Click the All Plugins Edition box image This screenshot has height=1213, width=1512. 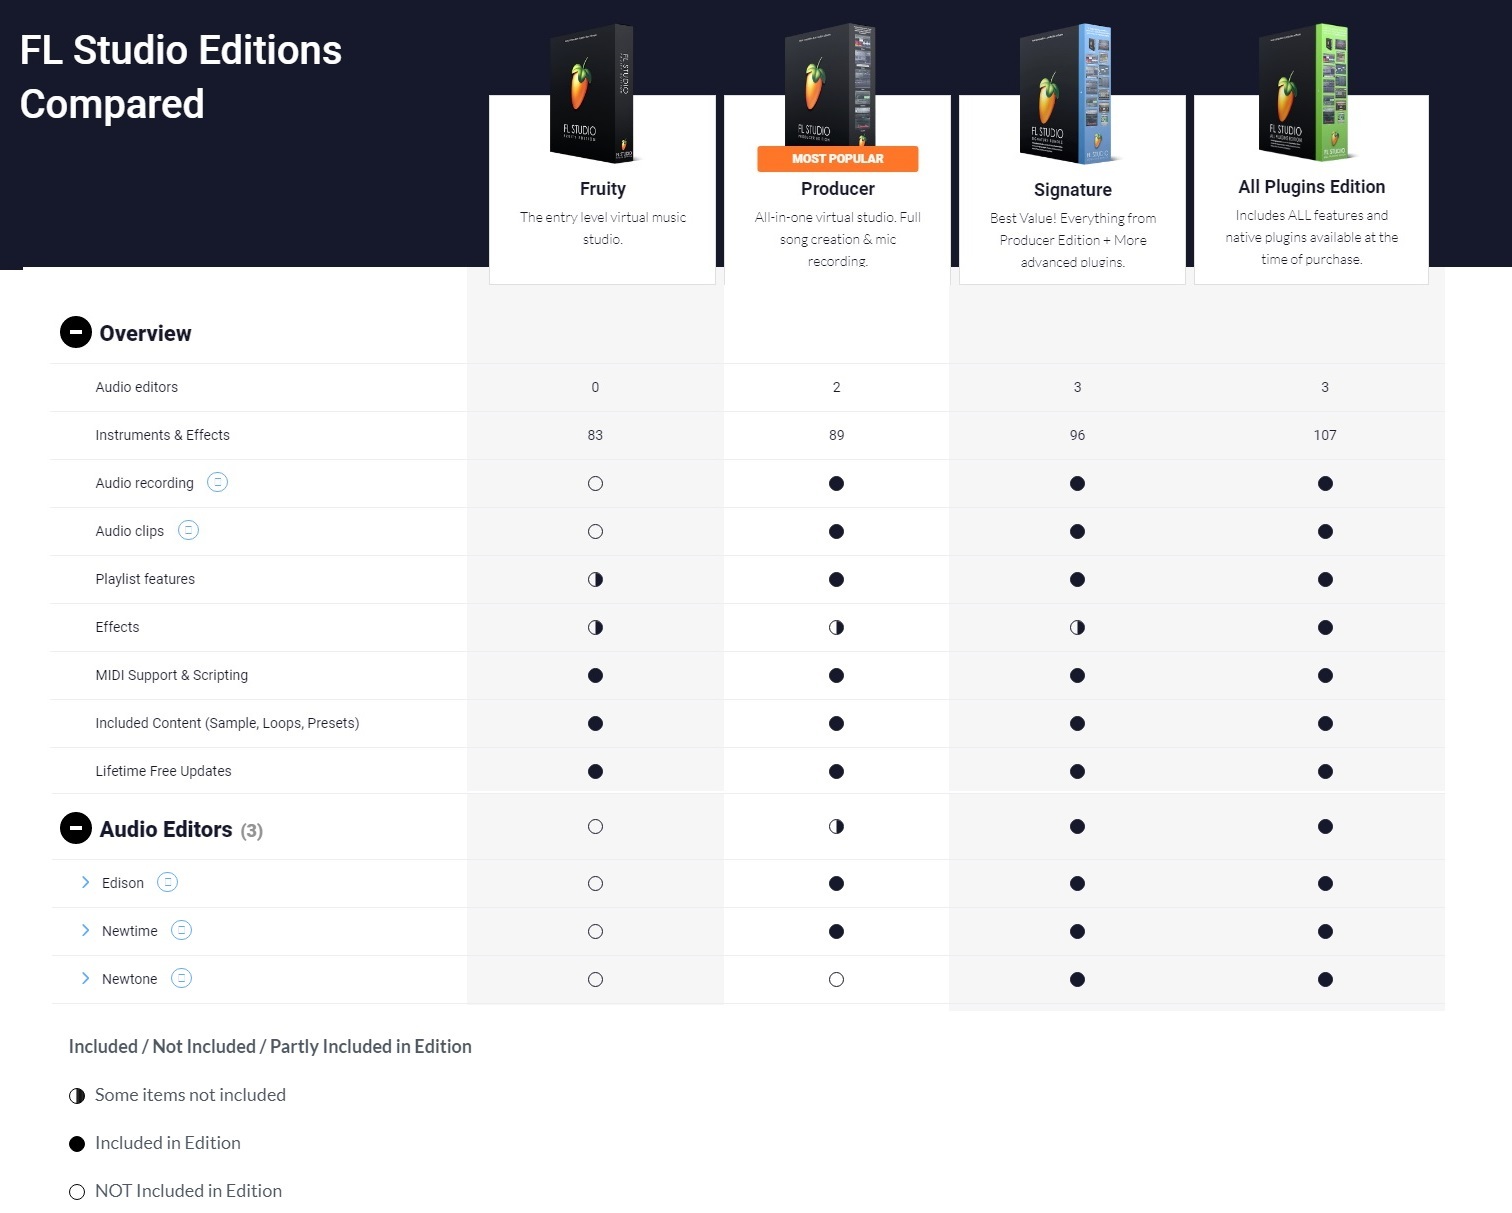[x=1304, y=92]
